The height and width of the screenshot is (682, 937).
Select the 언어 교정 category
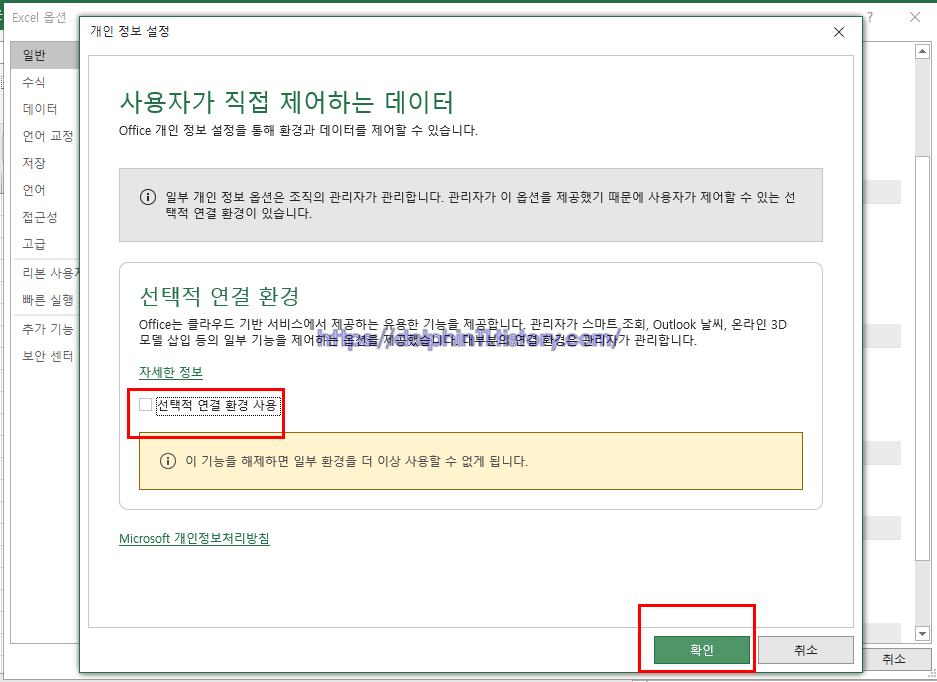pyautogui.click(x=45, y=136)
